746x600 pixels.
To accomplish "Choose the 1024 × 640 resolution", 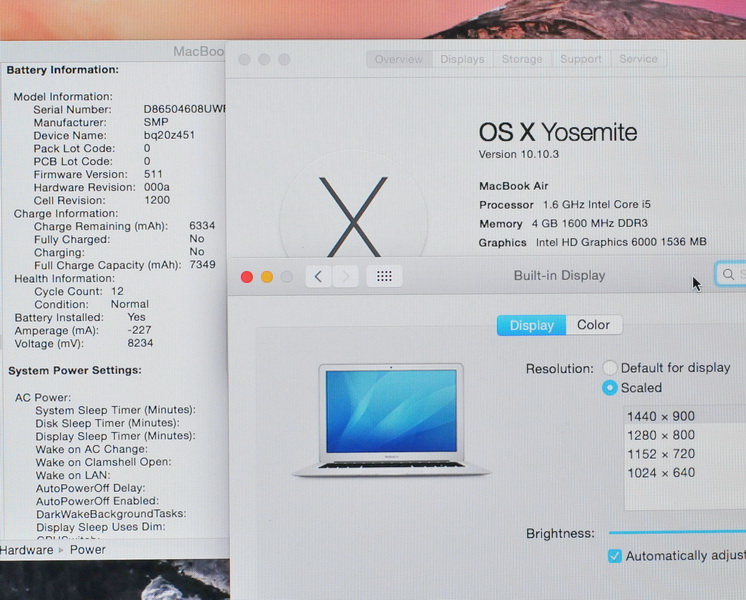I will [685, 472].
